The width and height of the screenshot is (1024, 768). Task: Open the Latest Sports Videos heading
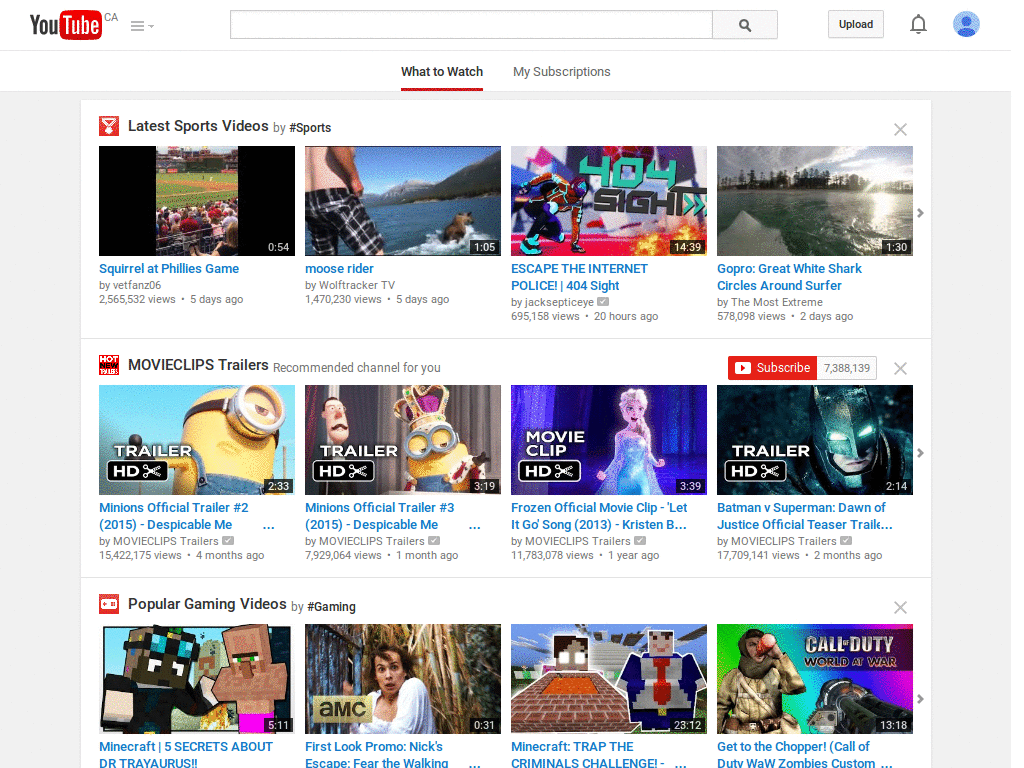click(198, 126)
